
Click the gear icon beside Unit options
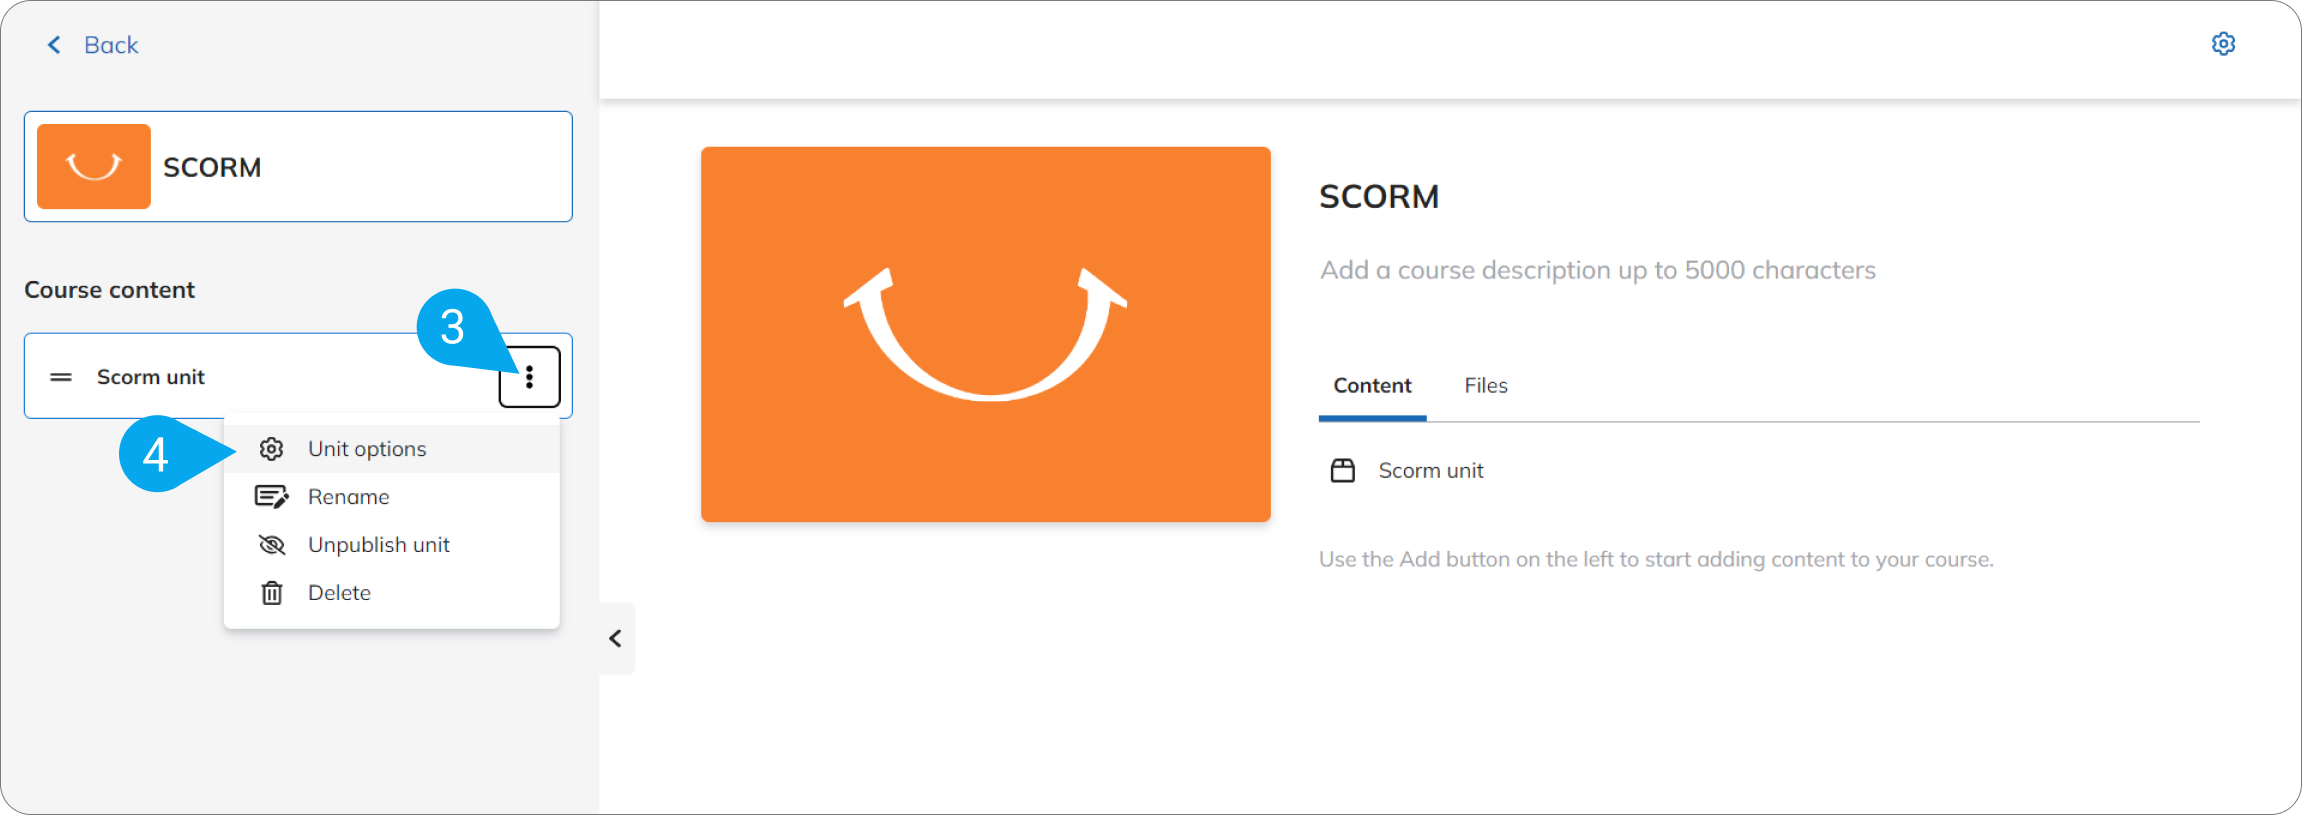[271, 449]
